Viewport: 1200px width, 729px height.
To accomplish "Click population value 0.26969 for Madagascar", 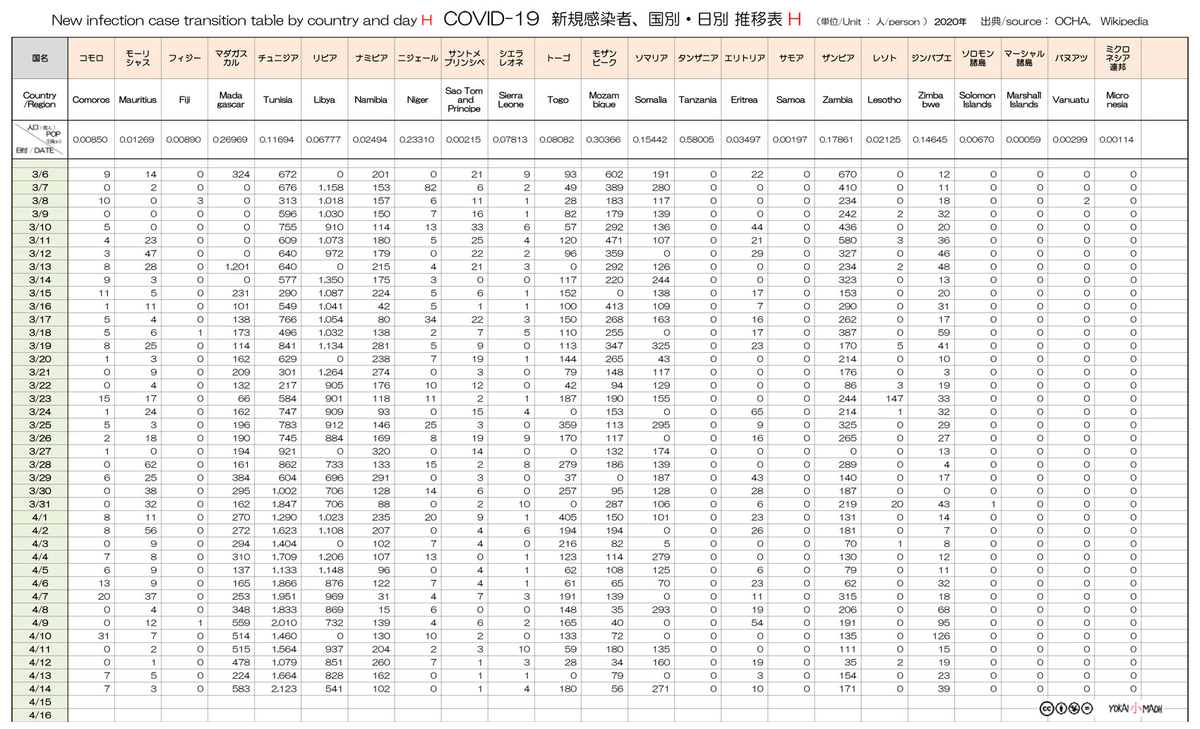I will pos(232,139).
